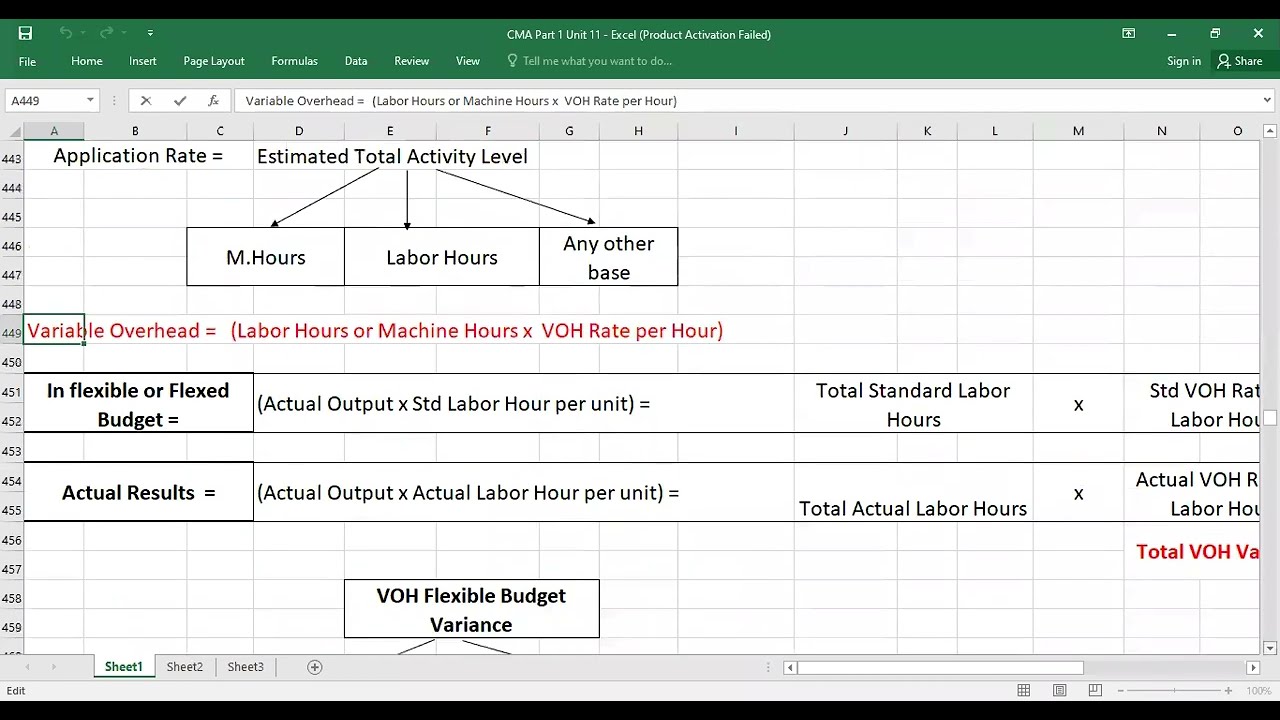Click Estimated Total Activity Level text

392,156
